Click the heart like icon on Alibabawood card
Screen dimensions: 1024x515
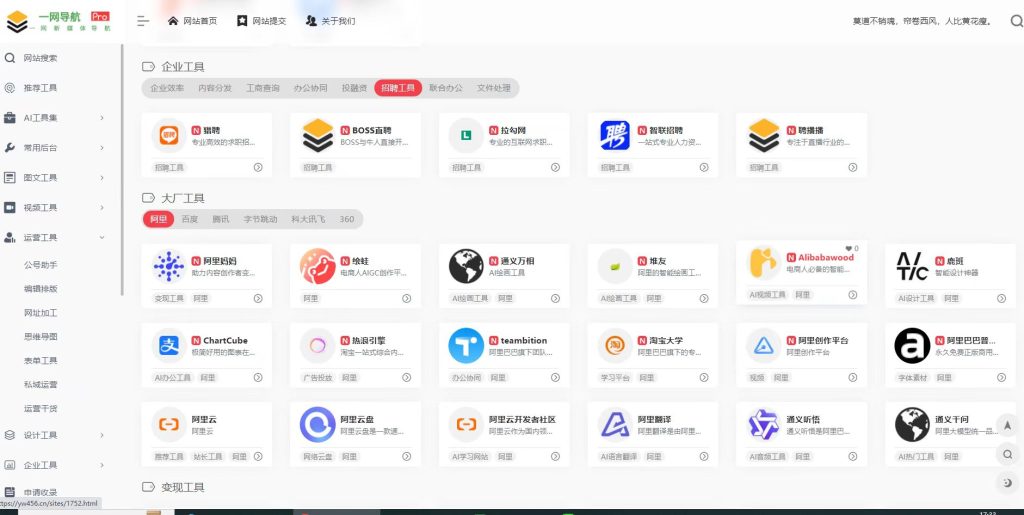[x=848, y=248]
